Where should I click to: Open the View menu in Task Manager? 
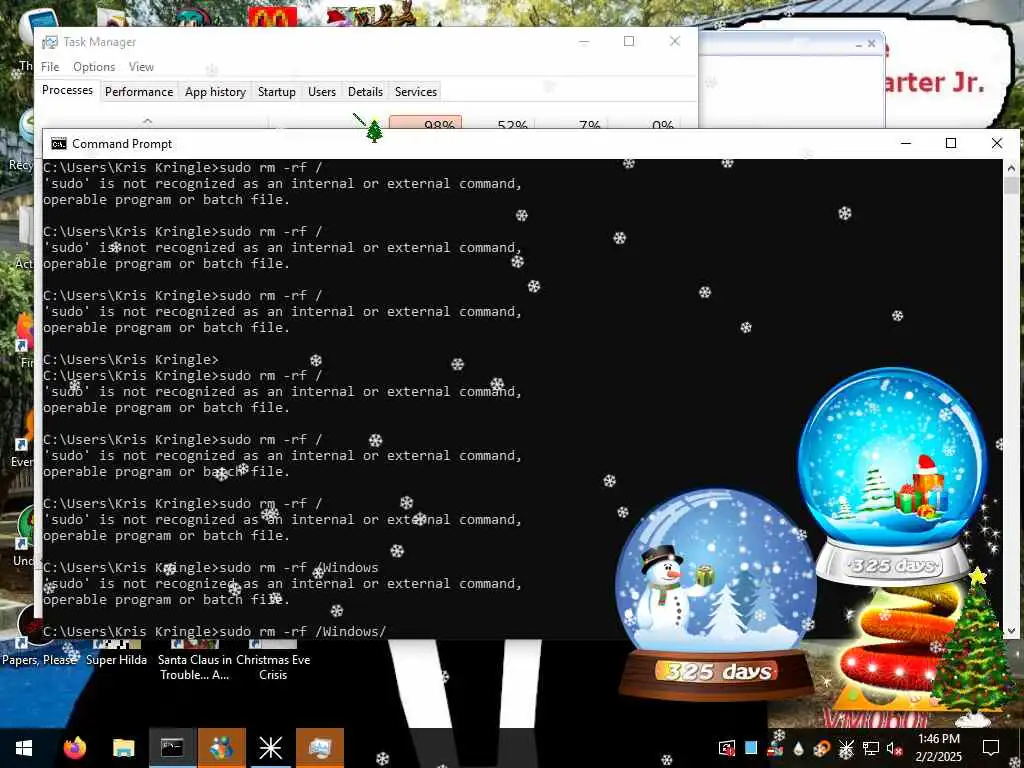tap(141, 67)
